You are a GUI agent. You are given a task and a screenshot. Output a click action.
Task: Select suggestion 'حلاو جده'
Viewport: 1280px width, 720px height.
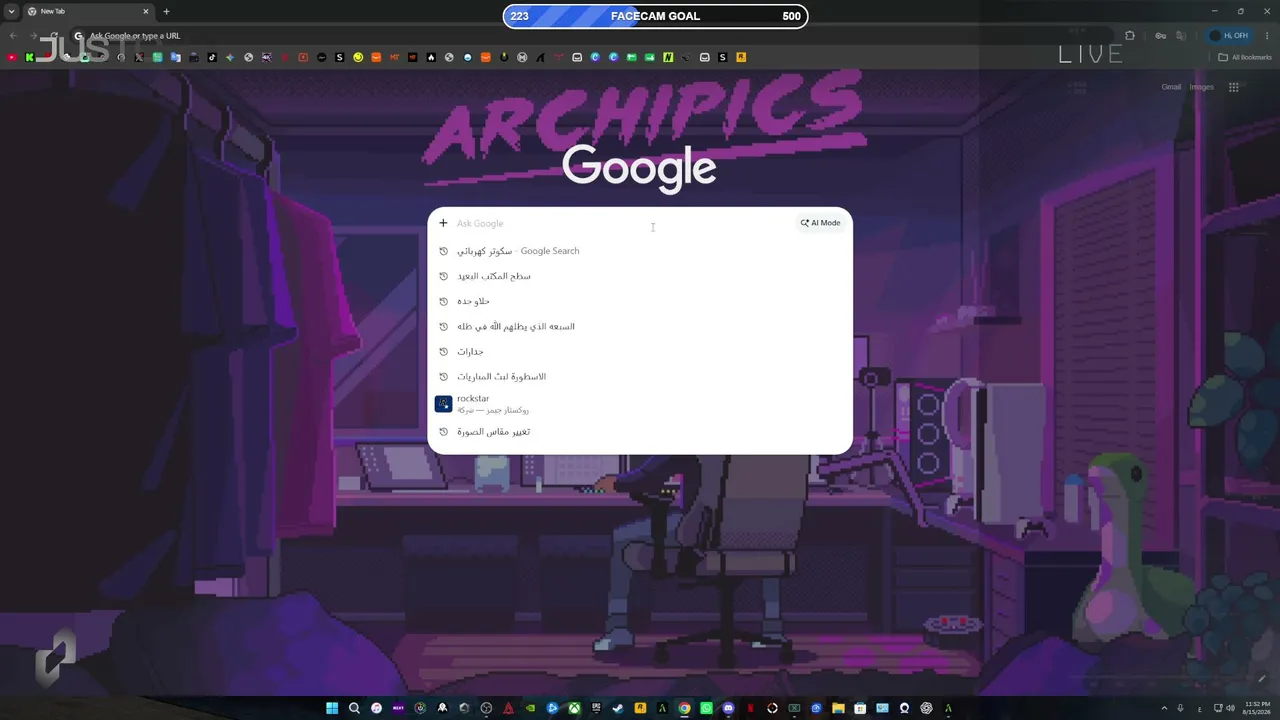tap(640, 301)
